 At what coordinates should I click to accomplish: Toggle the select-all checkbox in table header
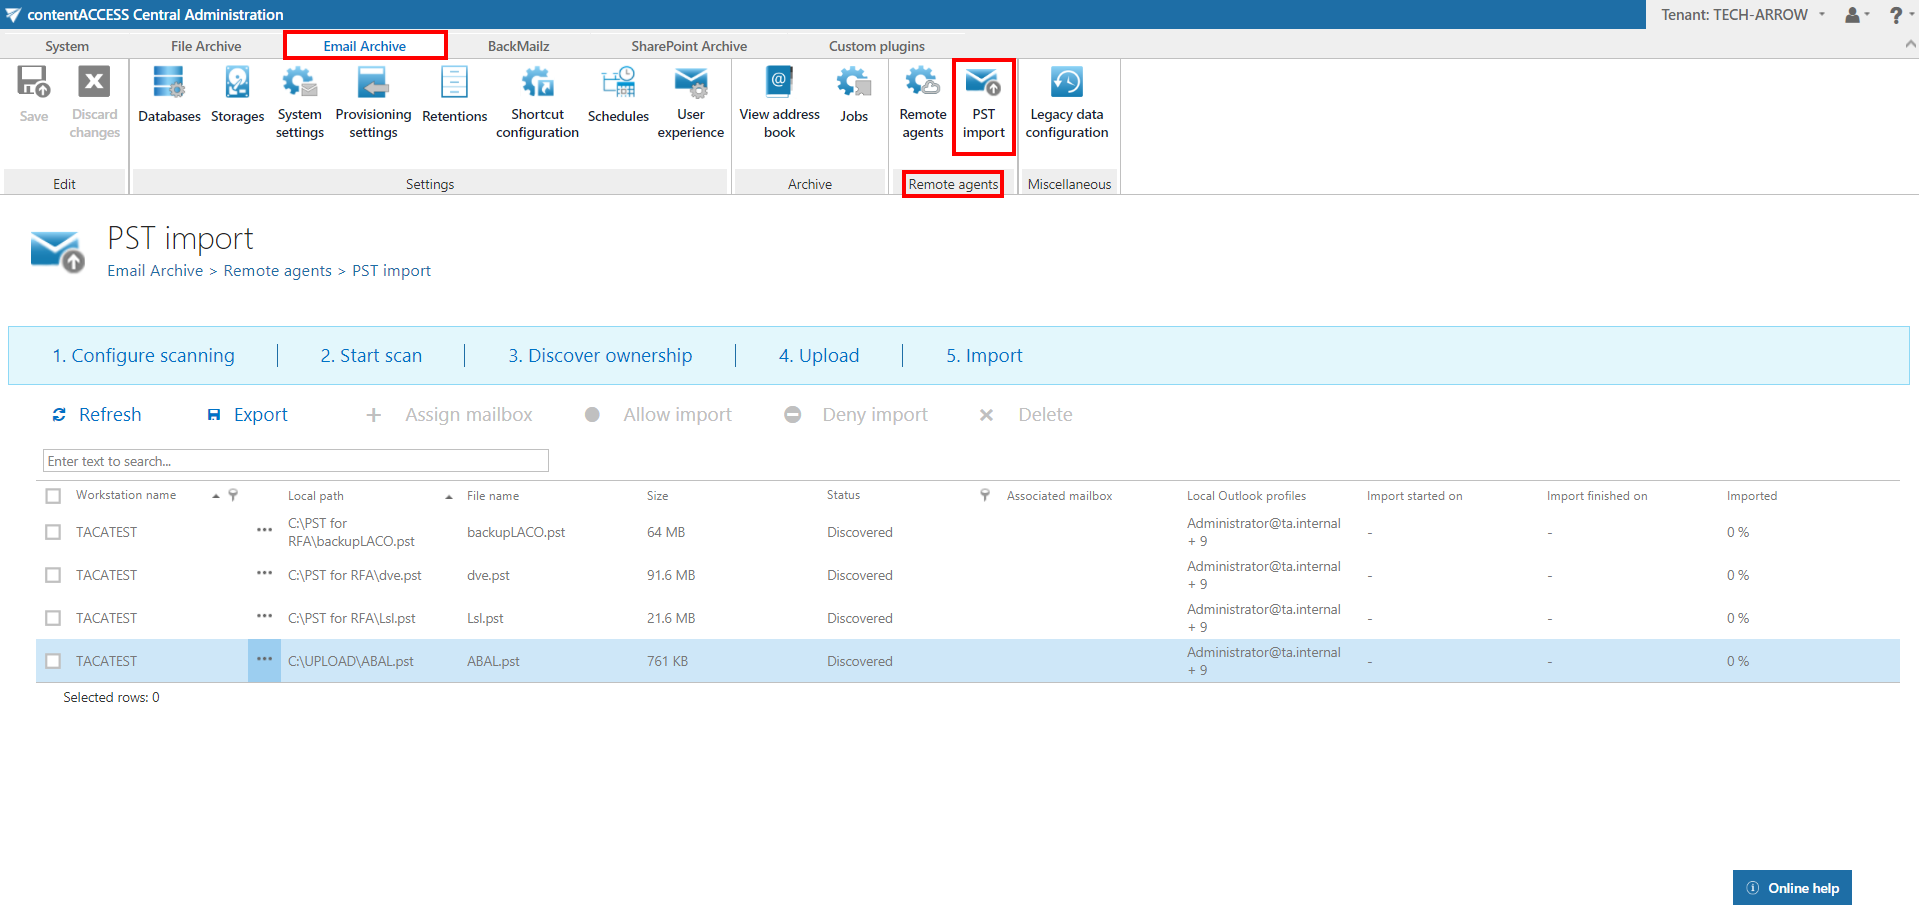pos(53,496)
